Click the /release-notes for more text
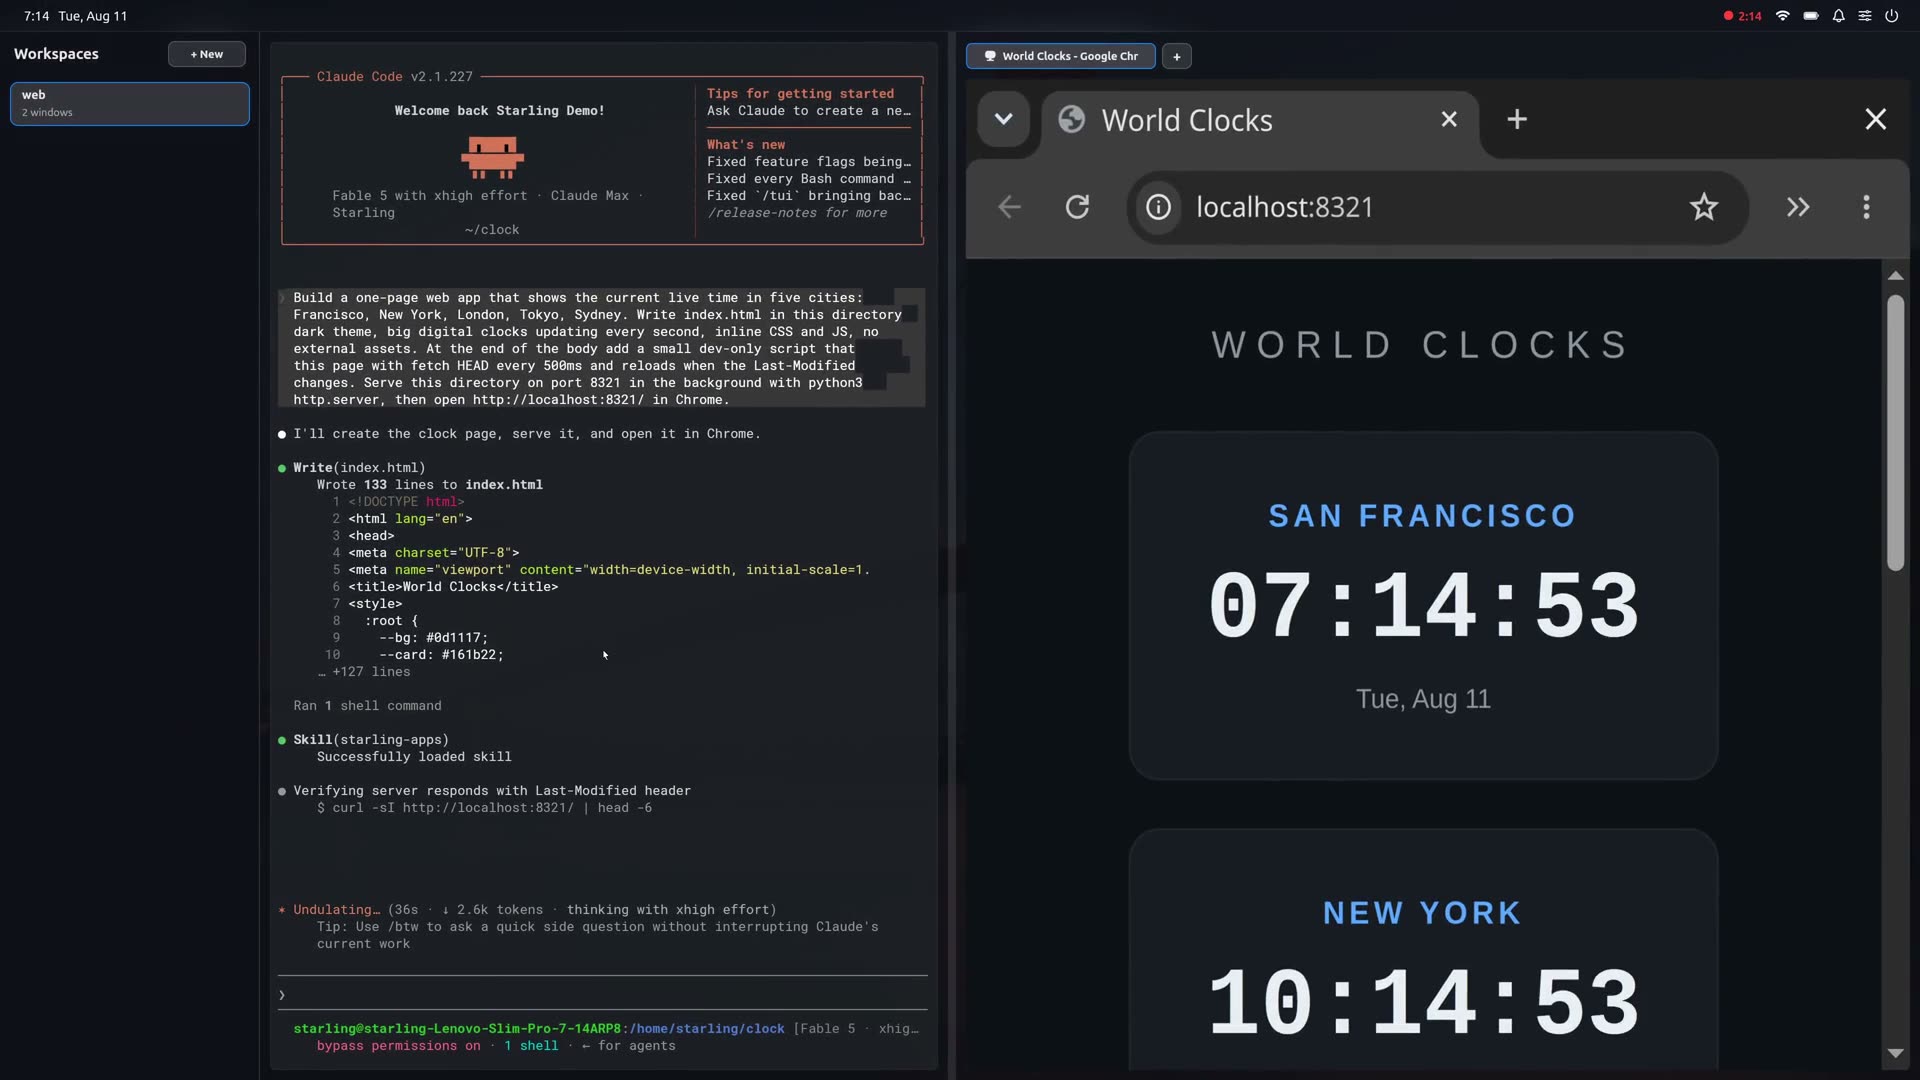The image size is (1920, 1080). click(x=797, y=212)
